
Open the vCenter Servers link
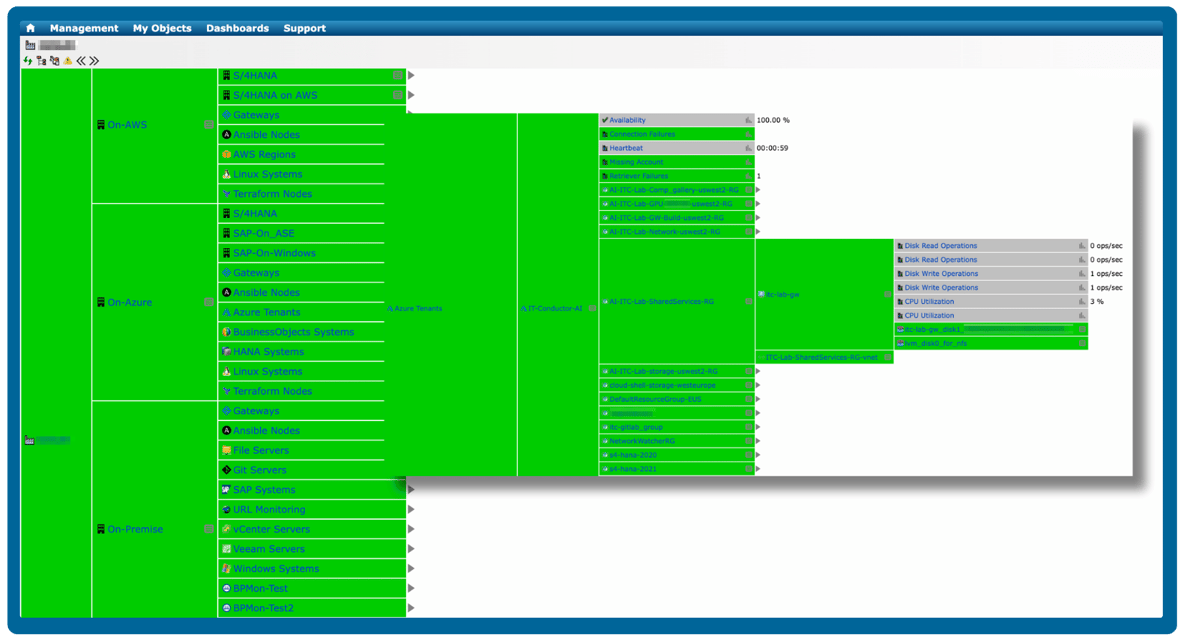271,529
